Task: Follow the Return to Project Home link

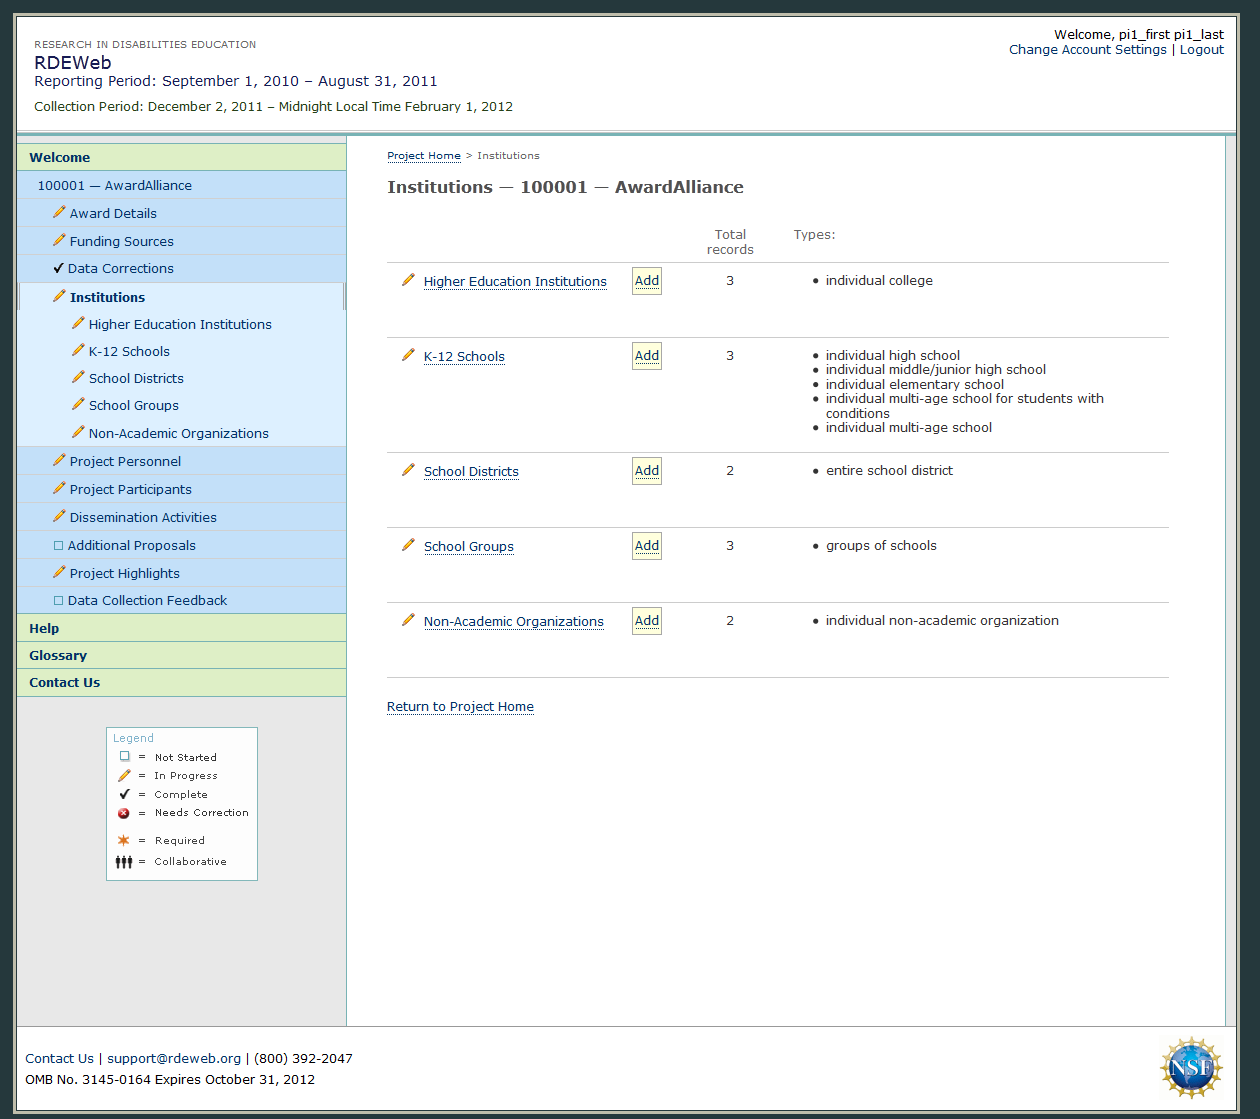Action: point(460,707)
